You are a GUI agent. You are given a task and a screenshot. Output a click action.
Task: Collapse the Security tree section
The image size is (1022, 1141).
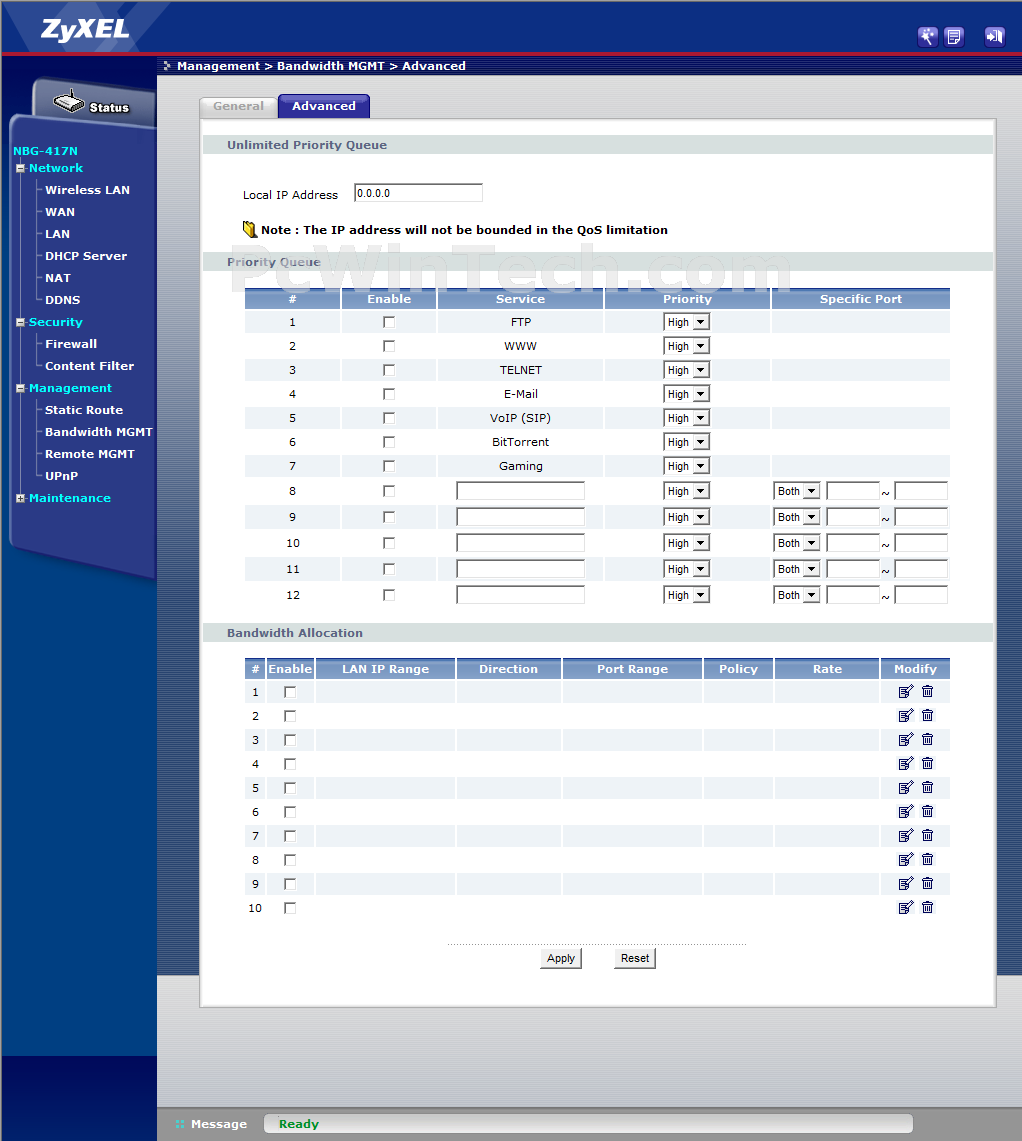pos(20,322)
